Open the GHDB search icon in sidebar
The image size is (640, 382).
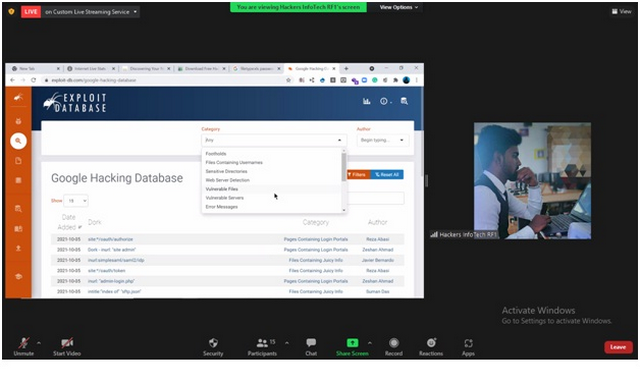[x=18, y=141]
